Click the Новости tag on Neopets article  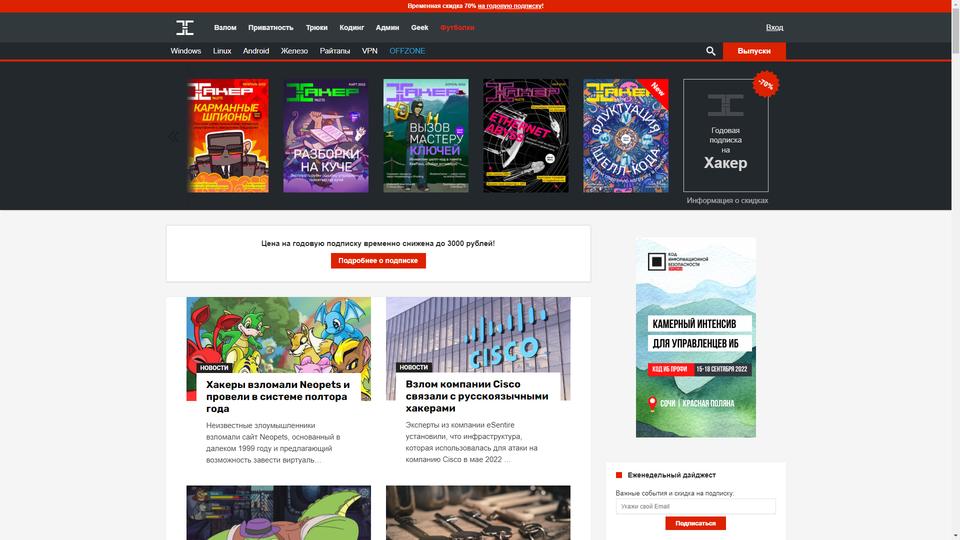pyautogui.click(x=214, y=368)
